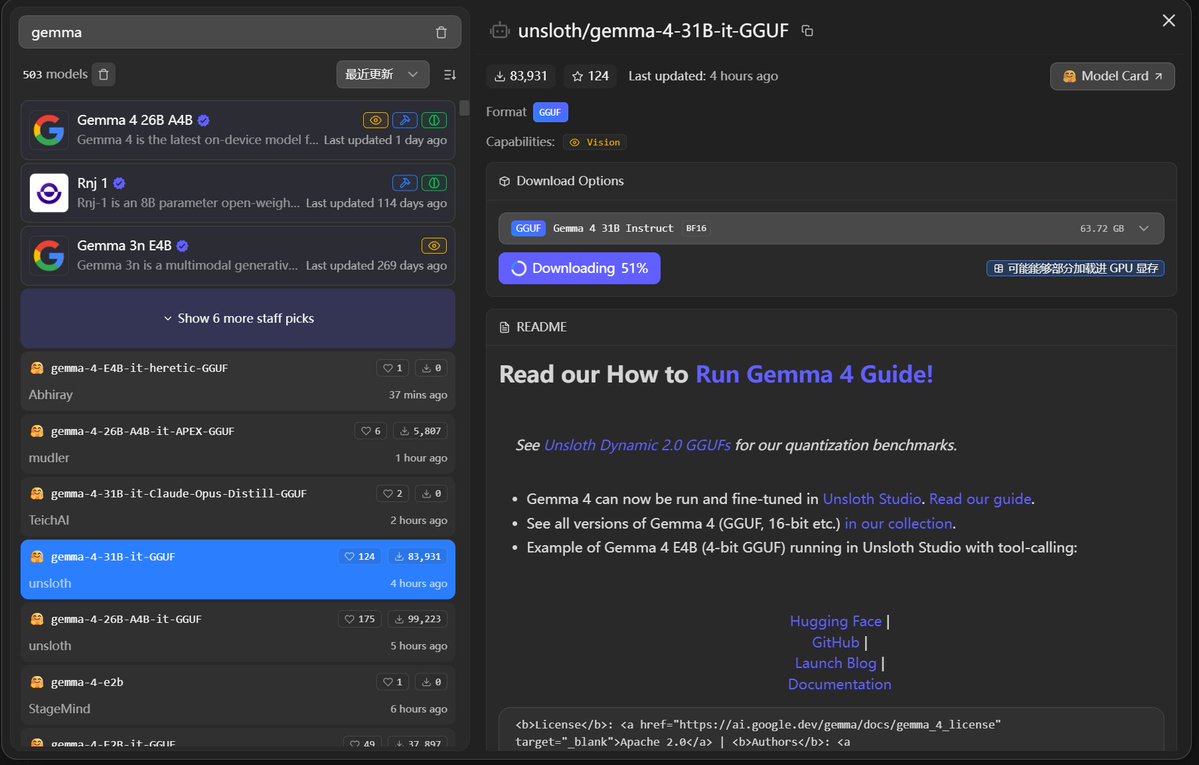Click likes badge on gemma-4-26B-A4B-it-APEX-GGUF
1199x765 pixels.
371,431
